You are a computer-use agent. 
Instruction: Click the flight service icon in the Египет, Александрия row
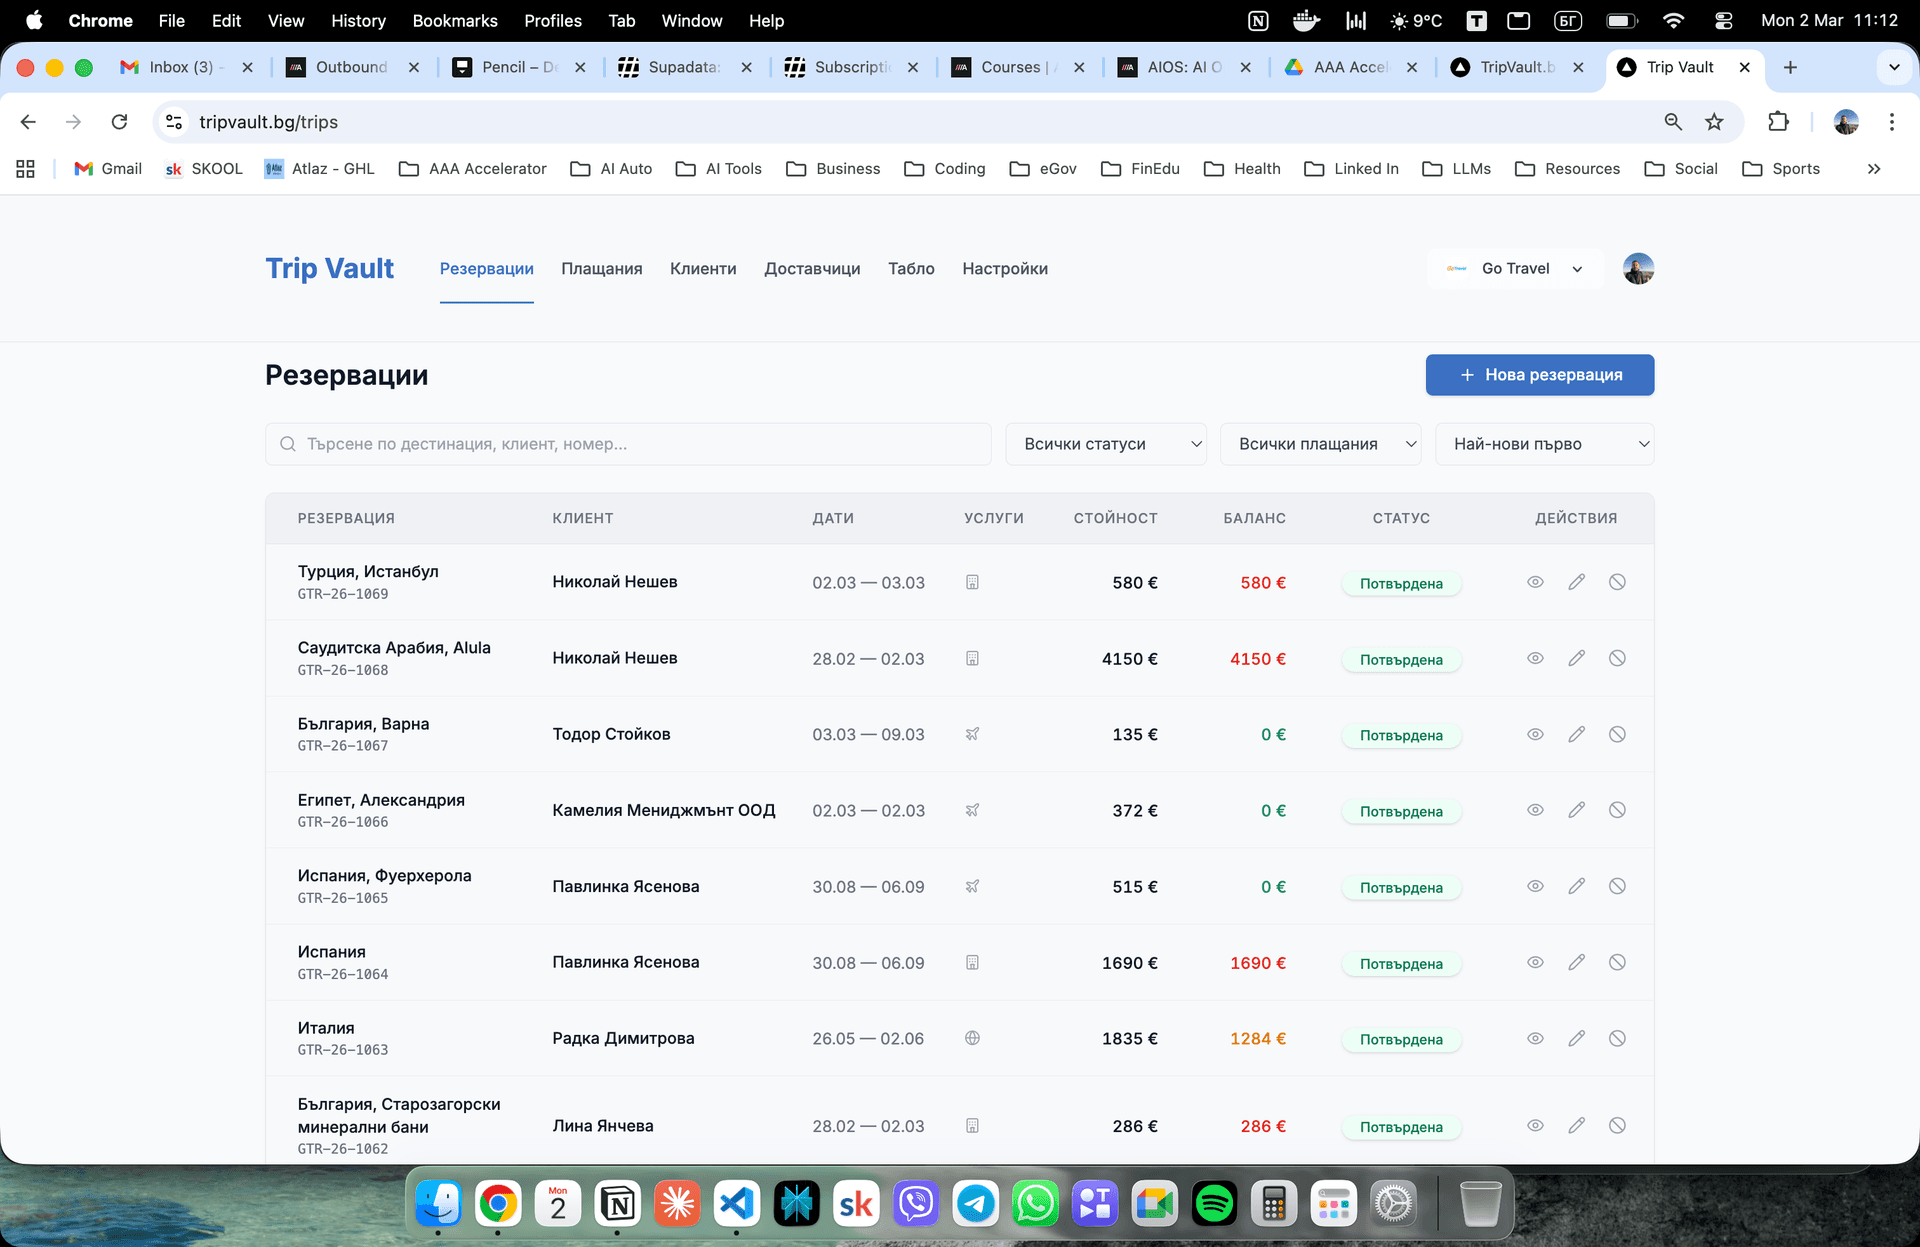[x=972, y=810]
